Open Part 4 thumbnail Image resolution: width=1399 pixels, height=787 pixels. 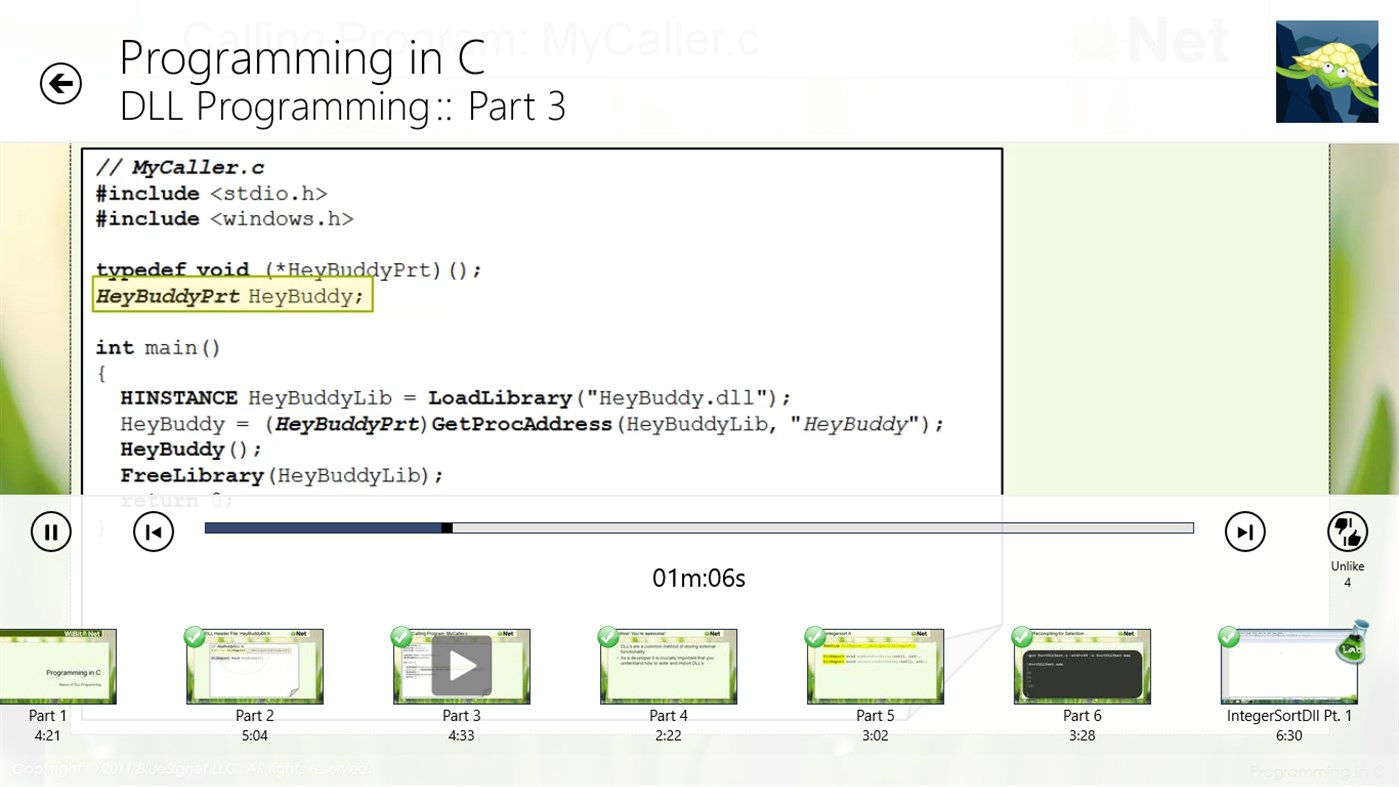click(x=668, y=666)
